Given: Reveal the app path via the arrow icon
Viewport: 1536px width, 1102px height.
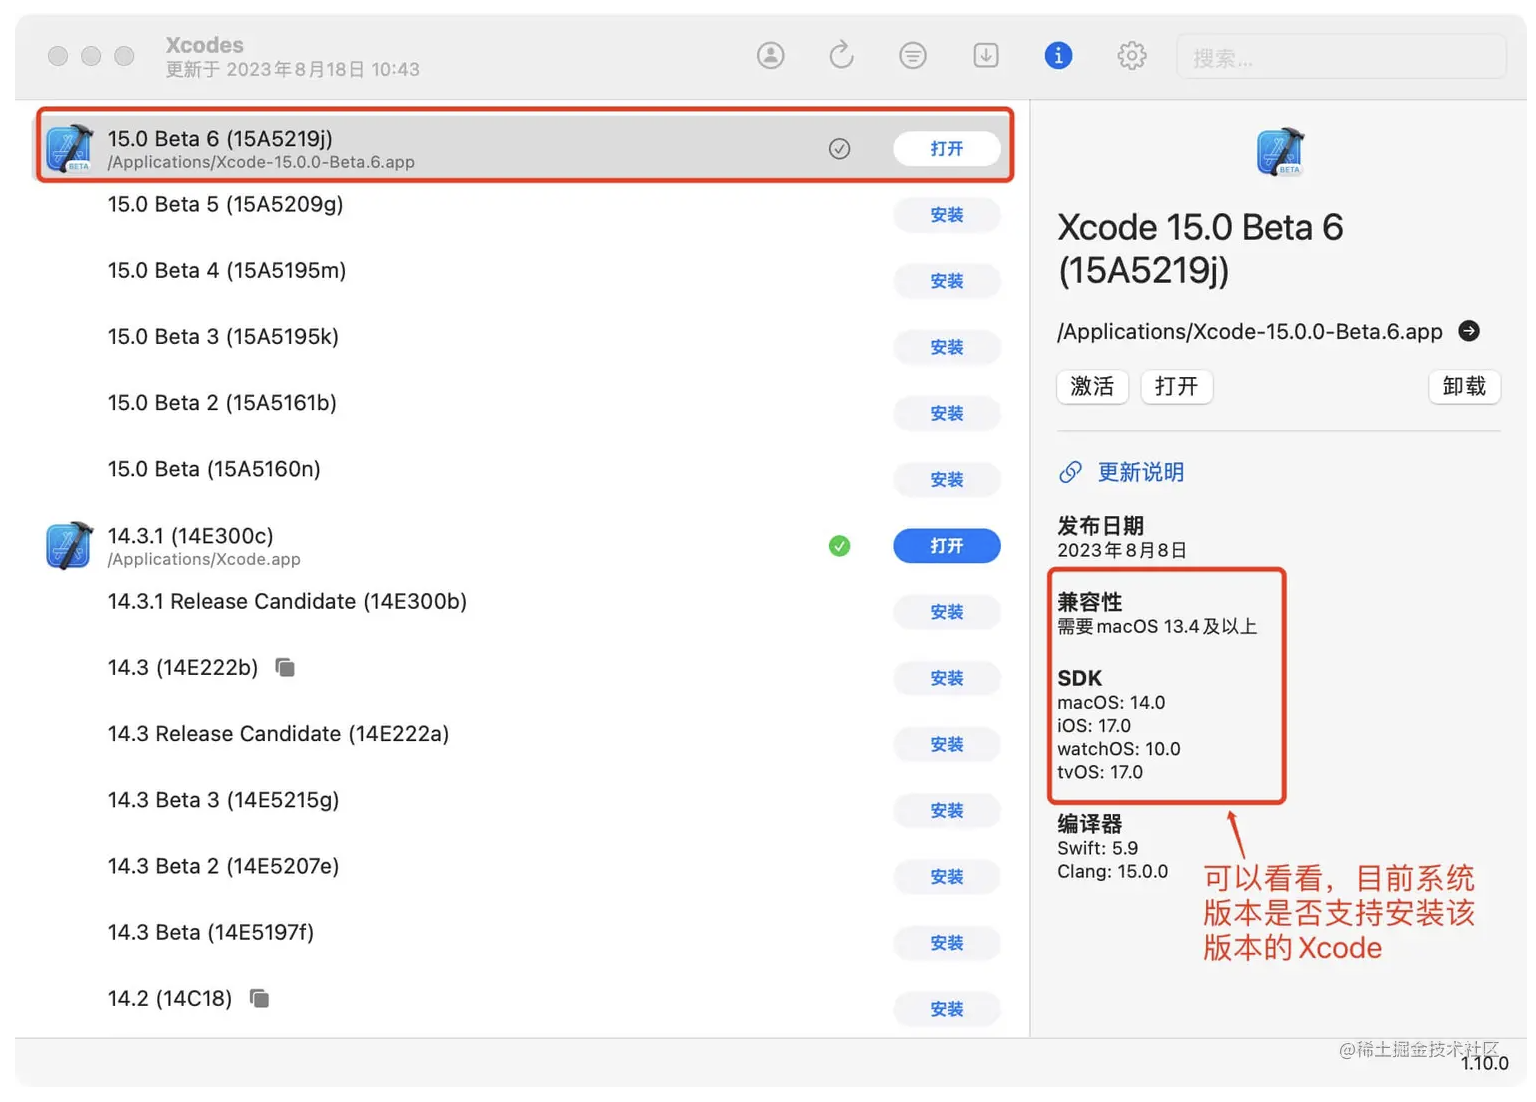Looking at the screenshot, I should point(1469,331).
